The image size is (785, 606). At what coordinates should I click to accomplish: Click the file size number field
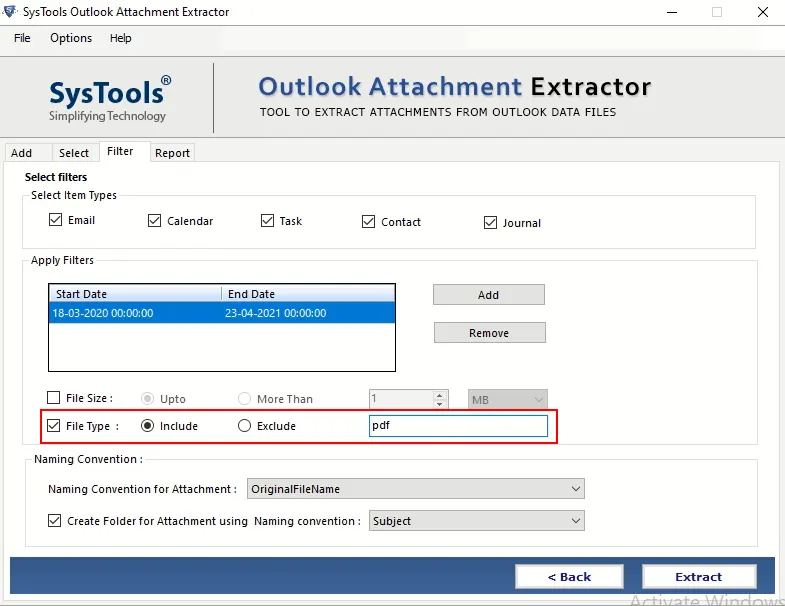point(402,399)
